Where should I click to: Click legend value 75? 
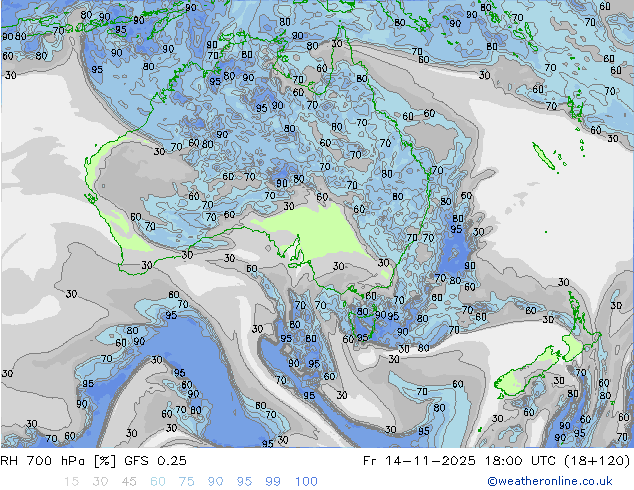186,482
